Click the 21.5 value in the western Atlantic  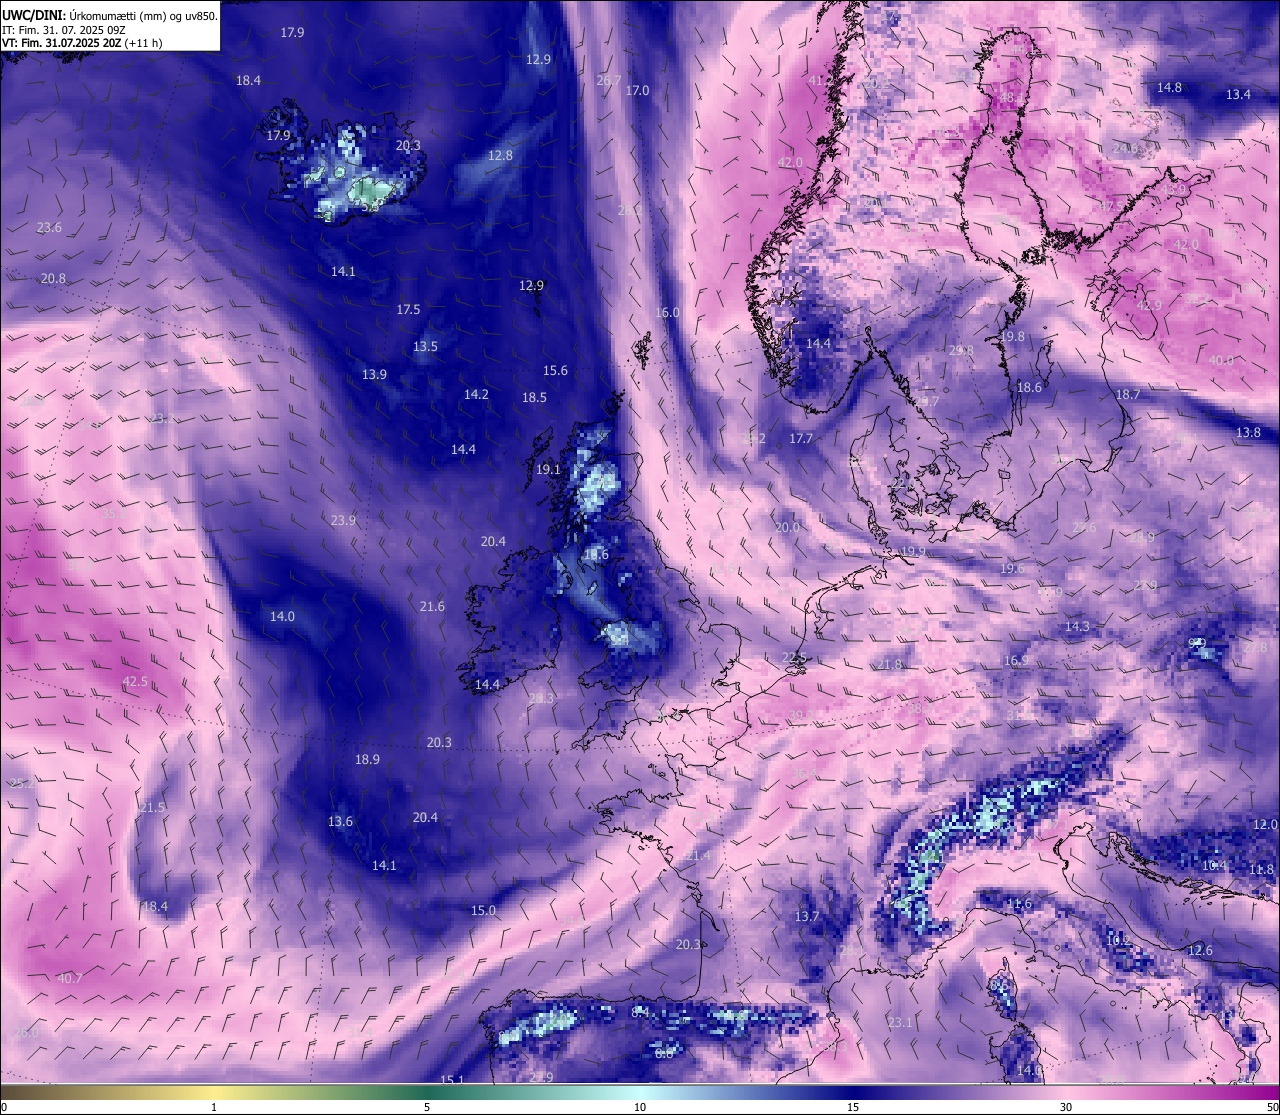tap(152, 808)
